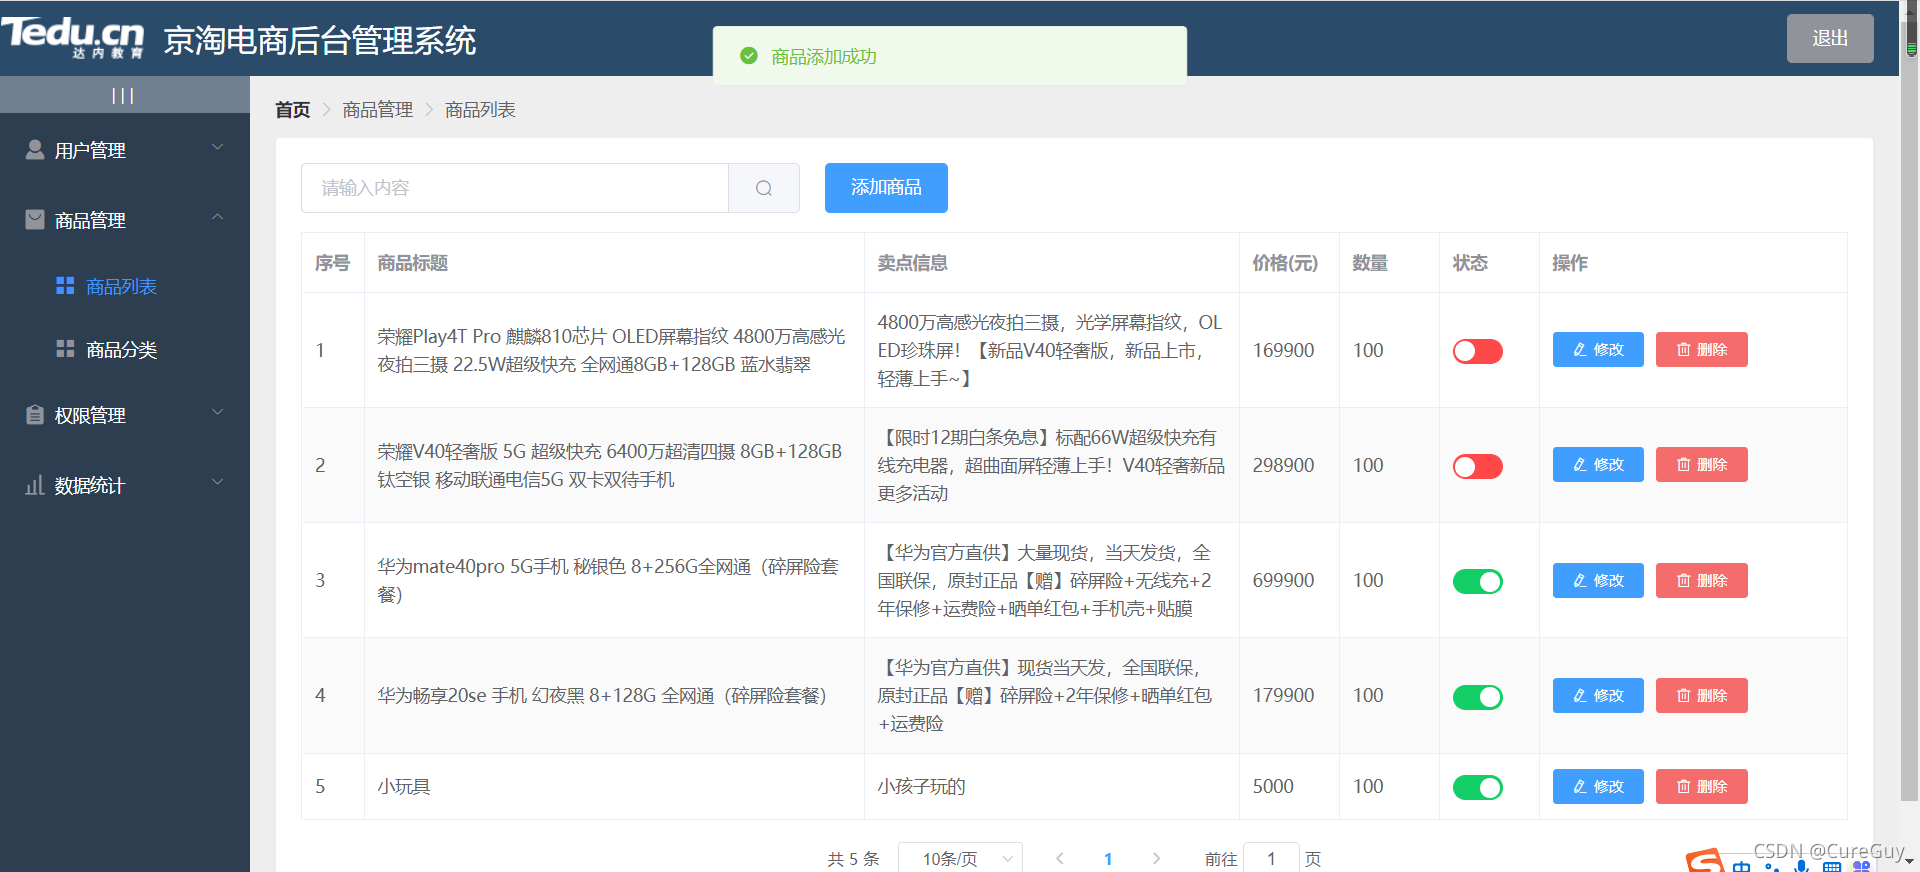This screenshot has height=872, width=1920.
Task: Click 修改 for 荣耀Play4T Pro row
Action: [1598, 350]
